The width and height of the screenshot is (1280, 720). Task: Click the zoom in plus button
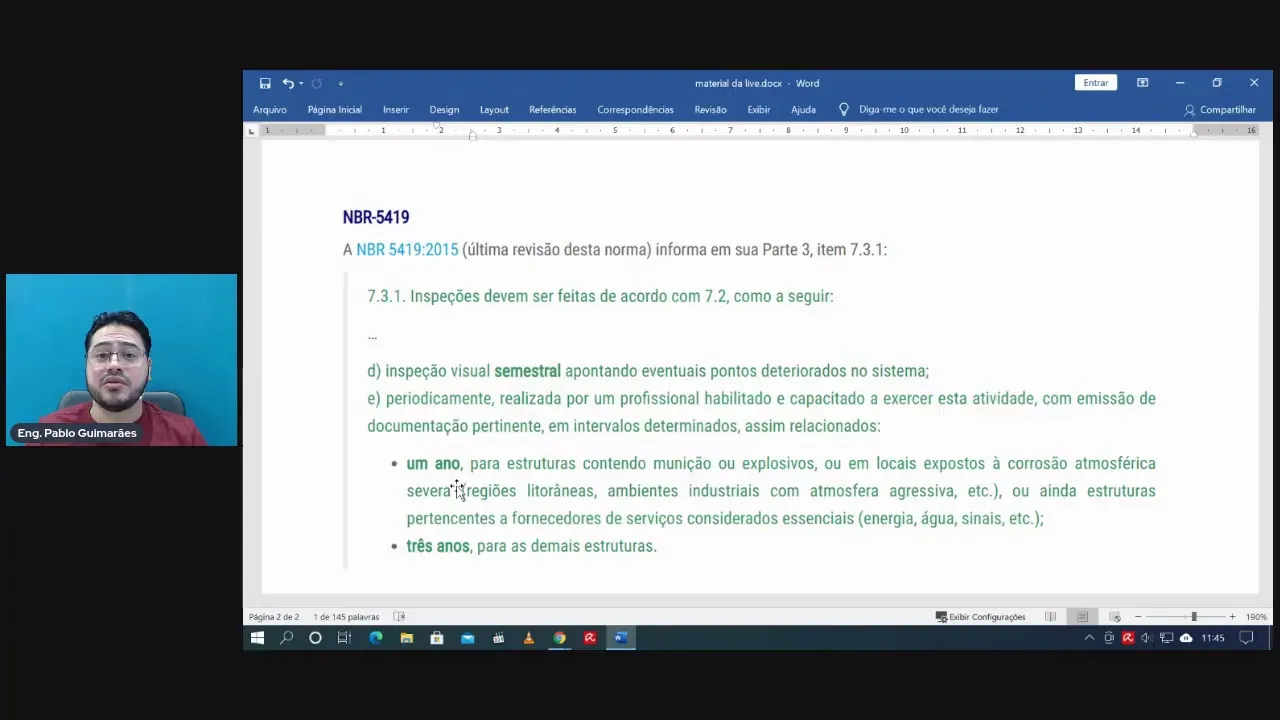point(1232,617)
